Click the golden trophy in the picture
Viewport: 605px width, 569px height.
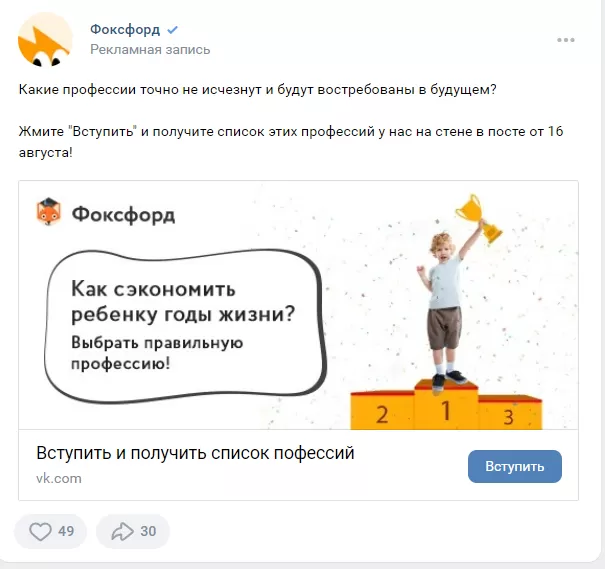[480, 218]
